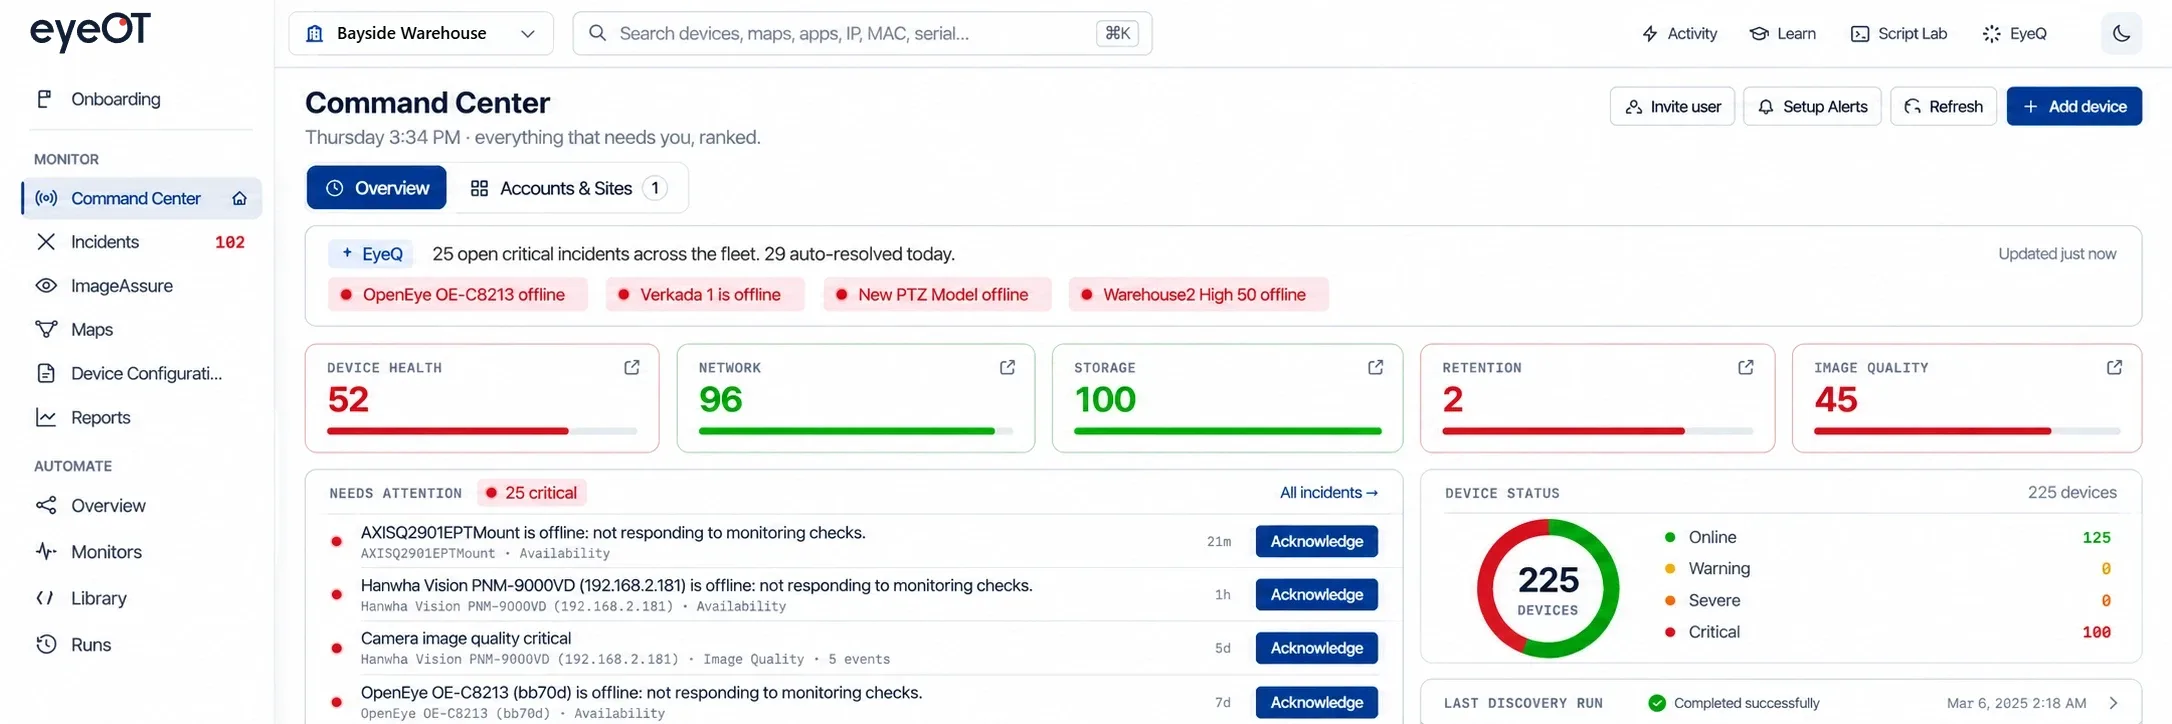The height and width of the screenshot is (724, 2172).
Task: Open Reports in the sidebar
Action: 141,418
